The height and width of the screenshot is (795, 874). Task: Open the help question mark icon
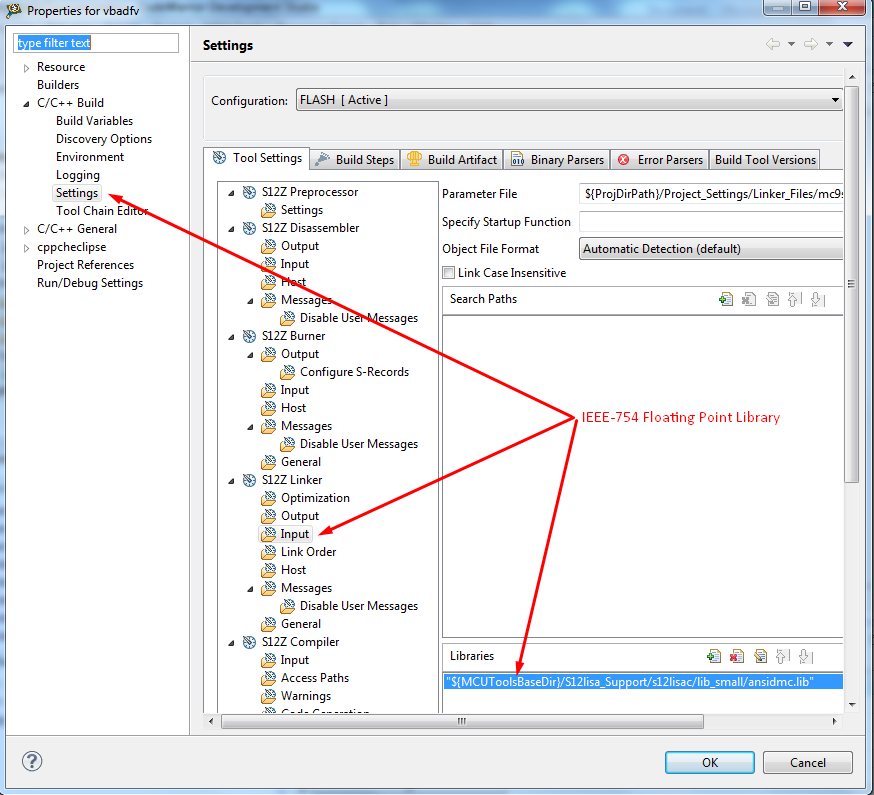32,761
